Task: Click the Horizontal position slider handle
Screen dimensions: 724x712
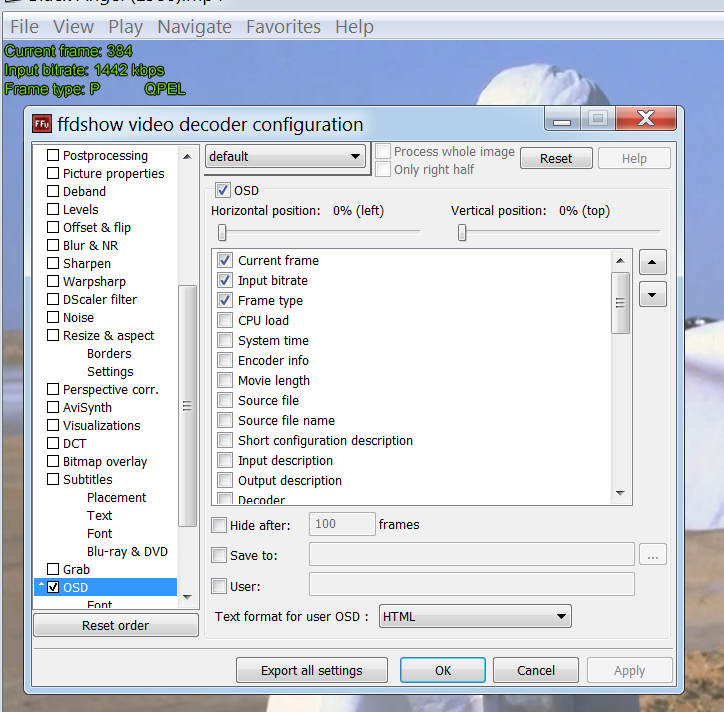Action: (222, 232)
